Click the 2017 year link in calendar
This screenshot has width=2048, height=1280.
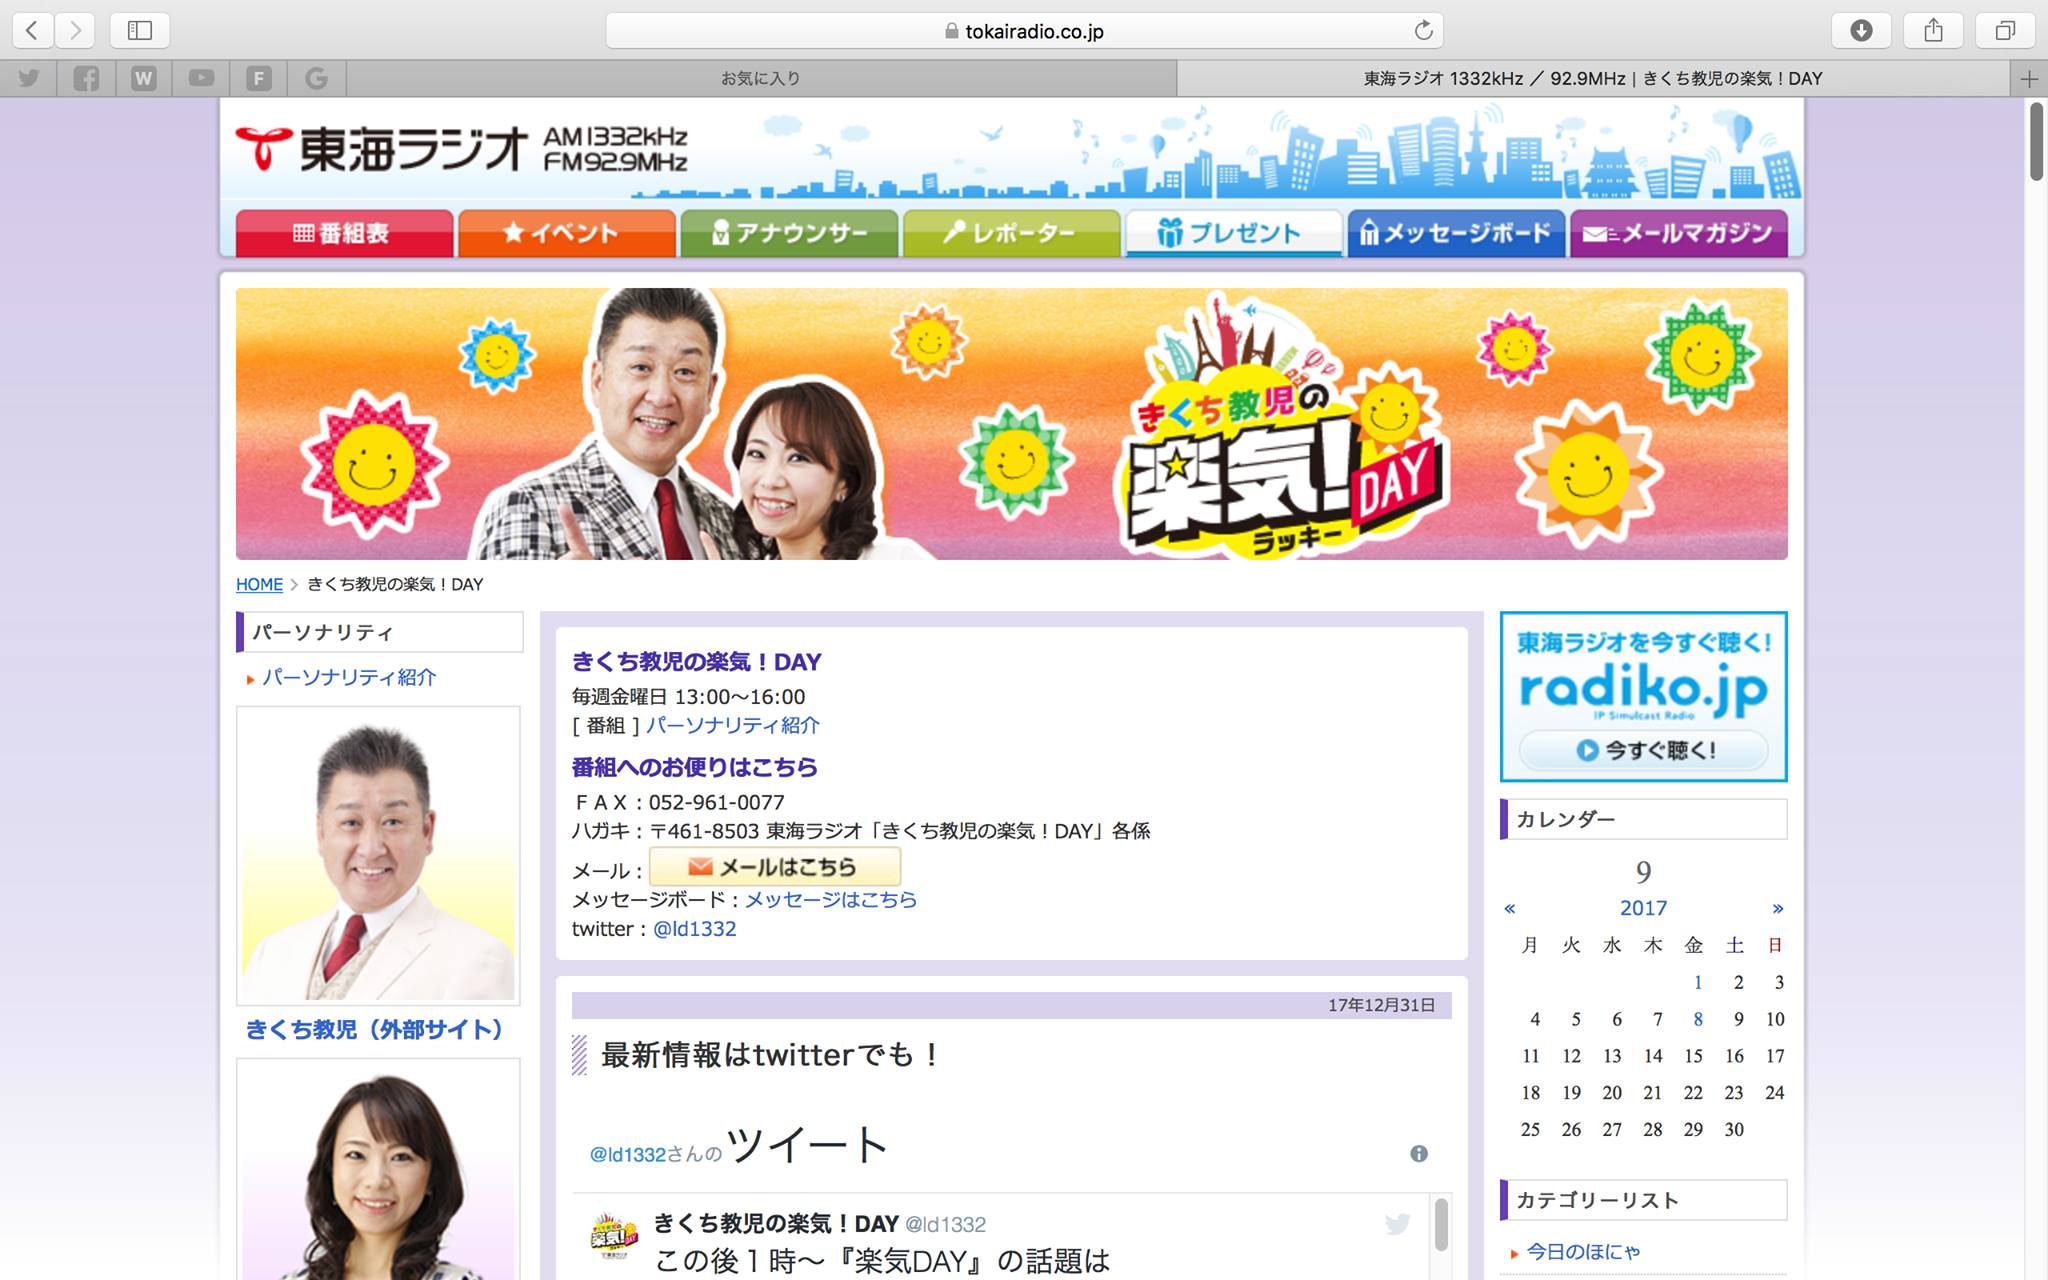pyautogui.click(x=1643, y=908)
